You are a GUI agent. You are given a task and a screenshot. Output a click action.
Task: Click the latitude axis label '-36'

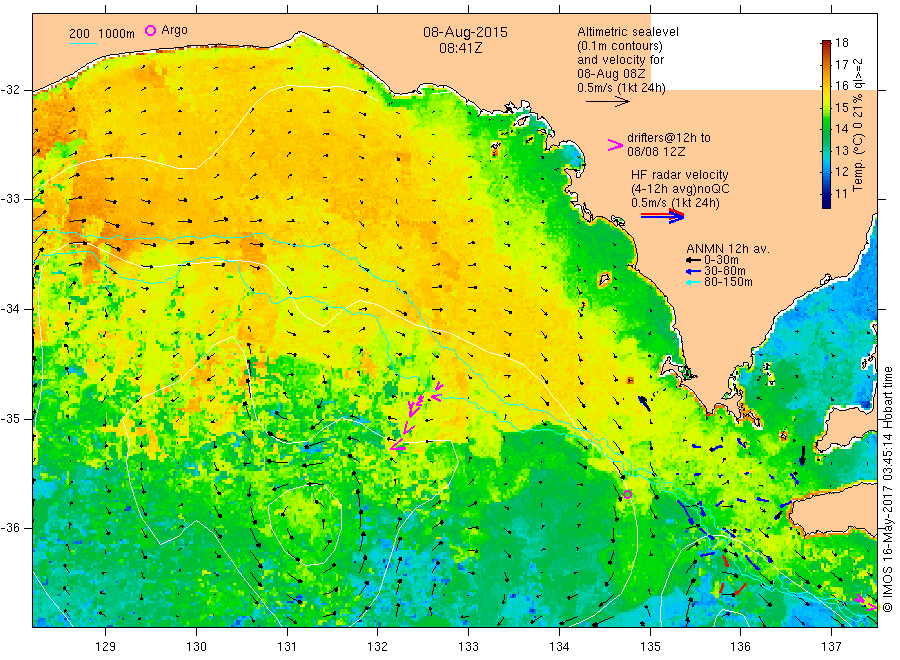pyautogui.click(x=10, y=527)
